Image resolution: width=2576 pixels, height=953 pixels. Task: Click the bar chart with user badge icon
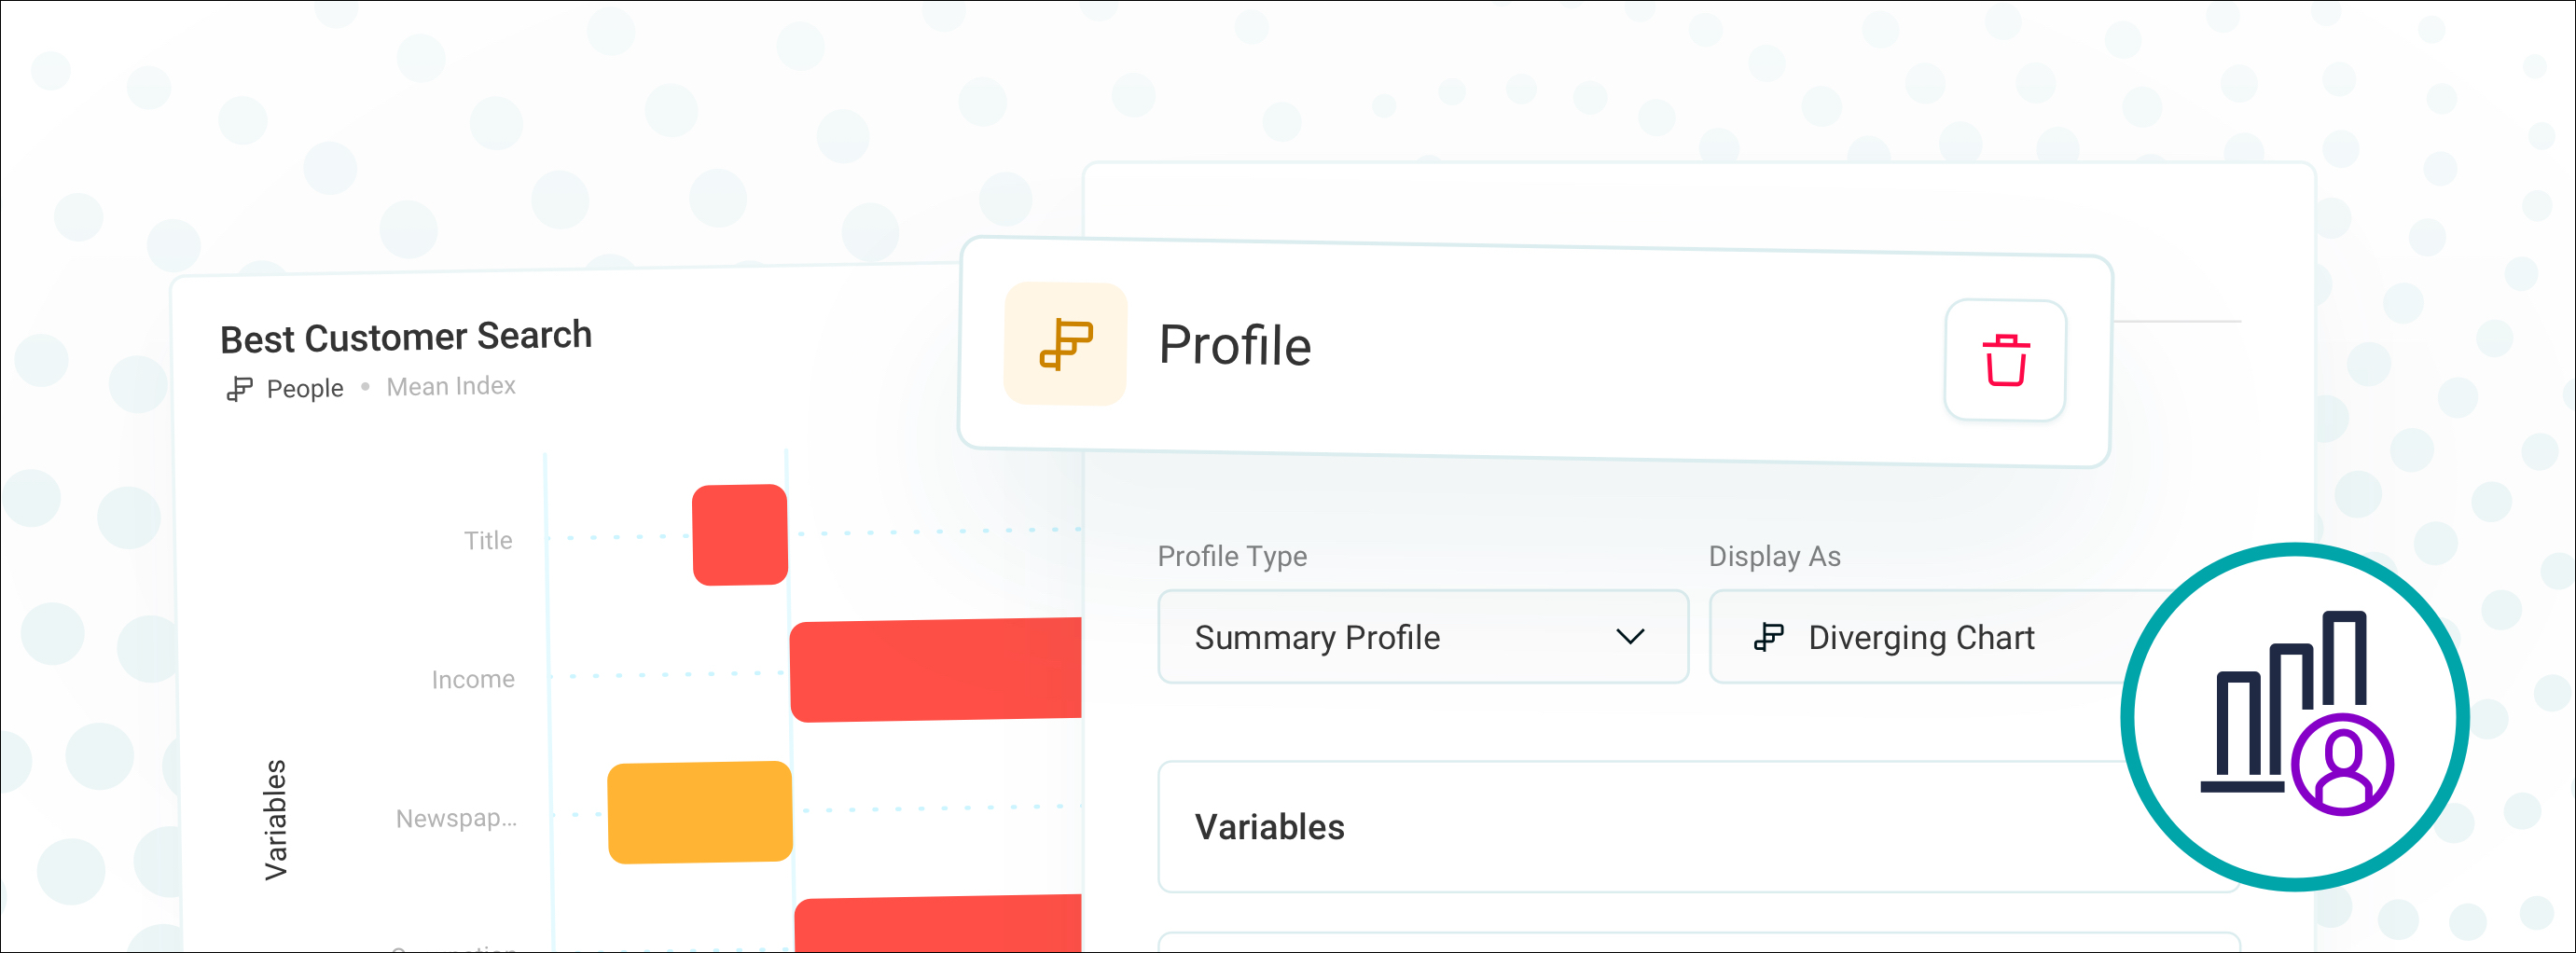(x=2295, y=716)
